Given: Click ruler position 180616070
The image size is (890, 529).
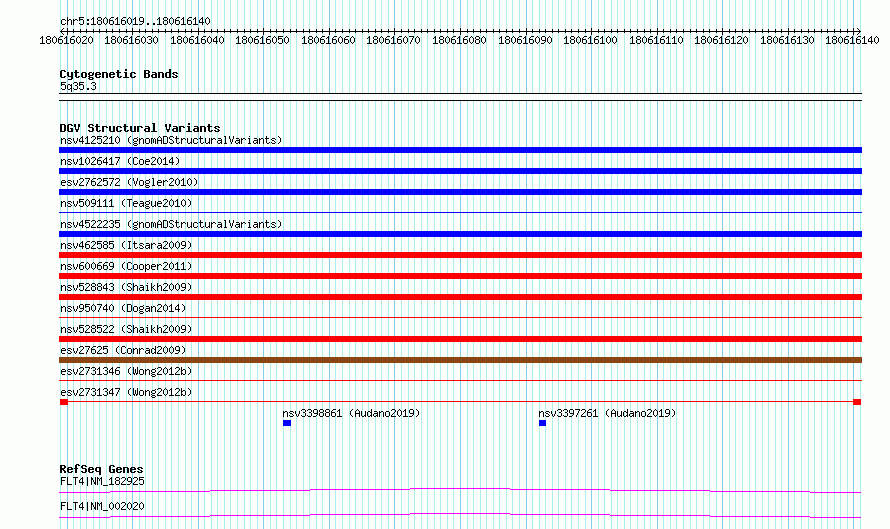Looking at the screenshot, I should [394, 40].
